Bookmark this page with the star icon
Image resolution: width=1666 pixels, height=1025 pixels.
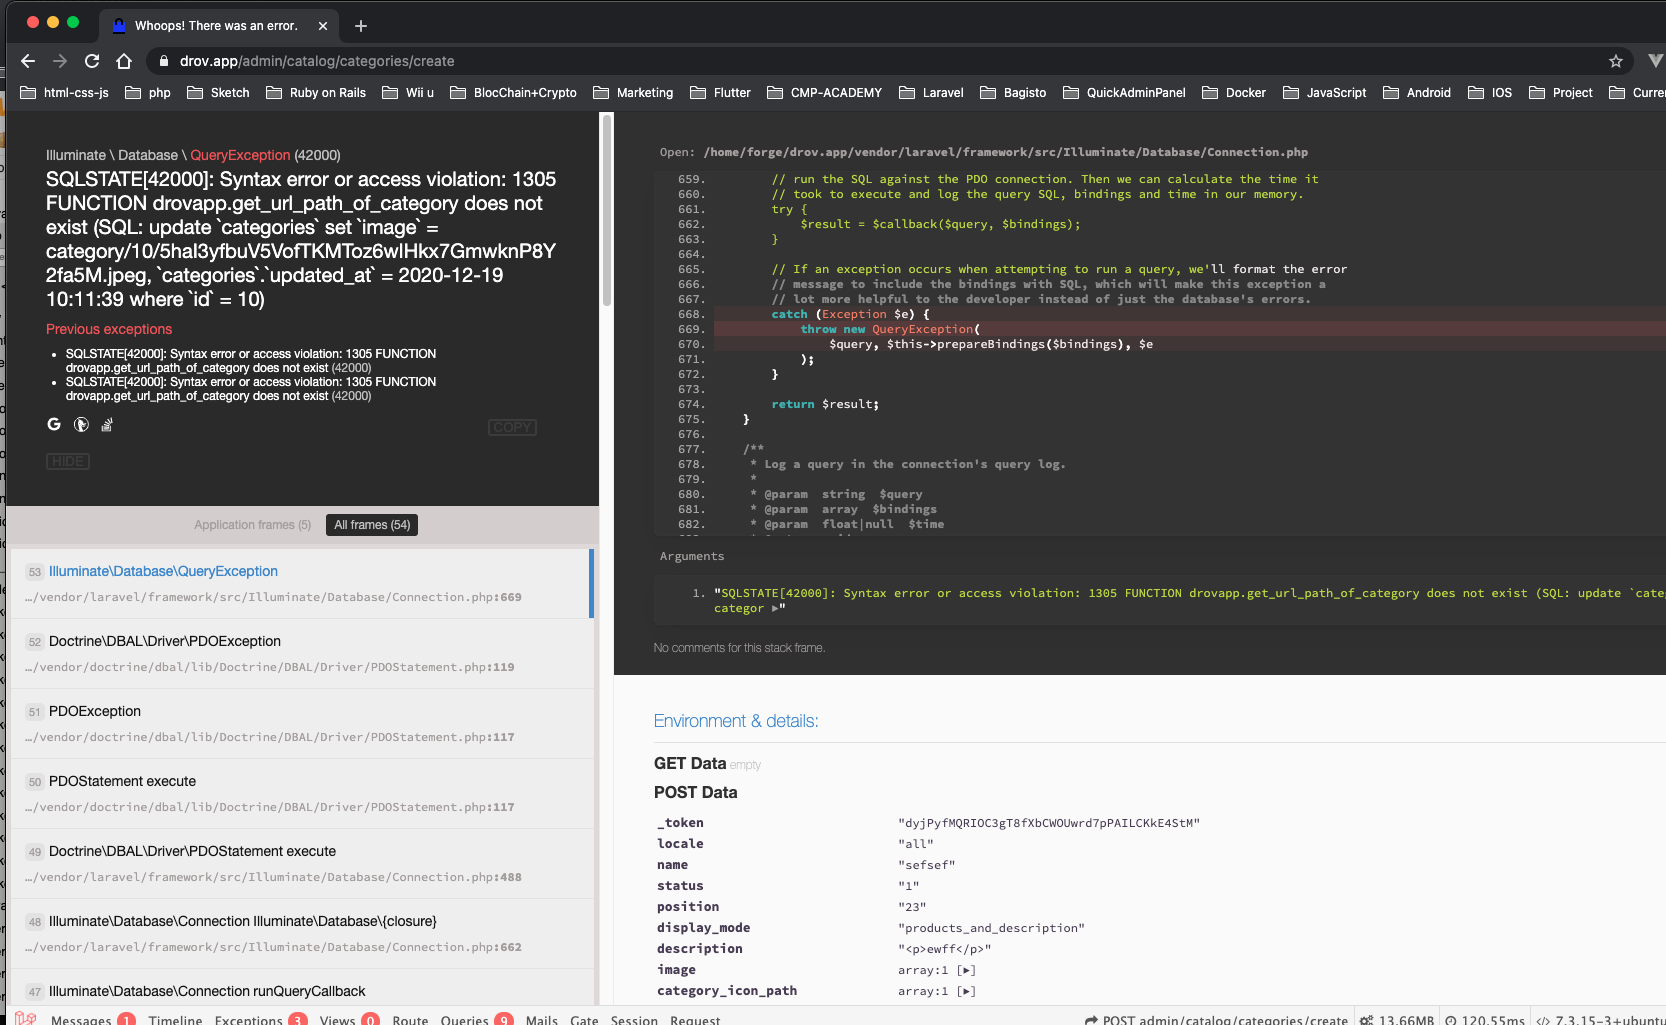(x=1616, y=61)
